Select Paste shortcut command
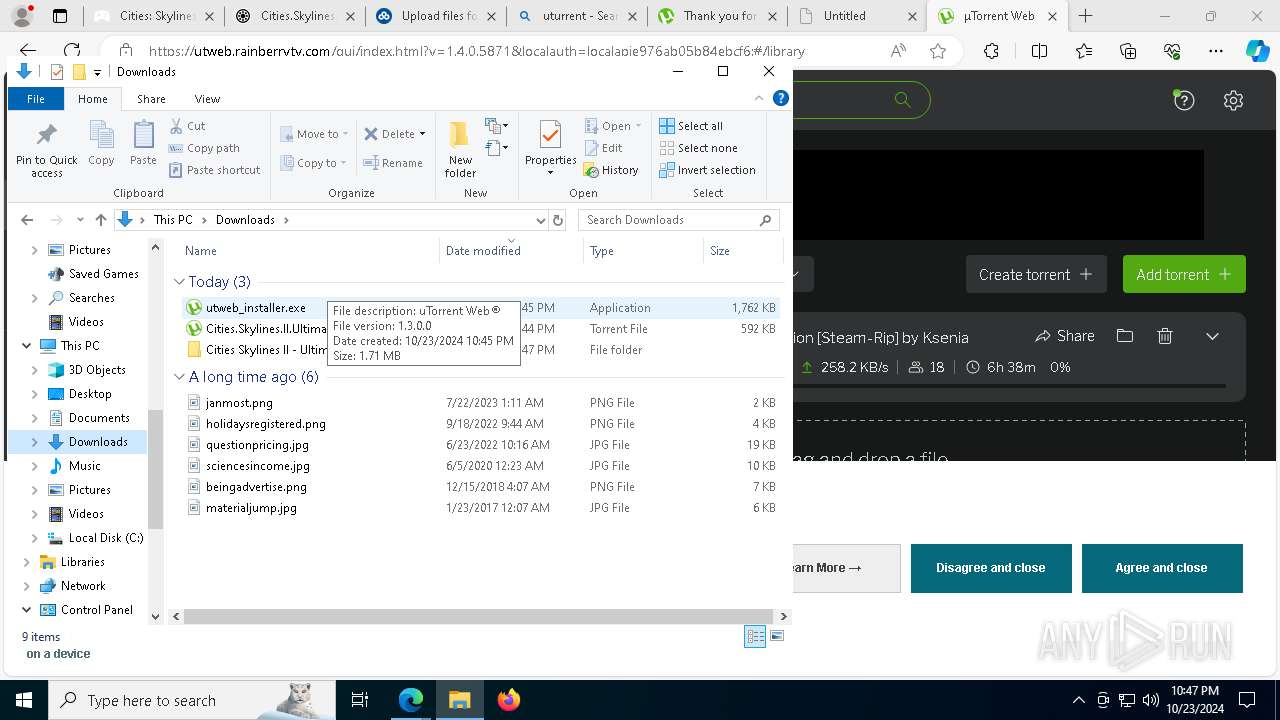The image size is (1280, 720). click(x=214, y=170)
